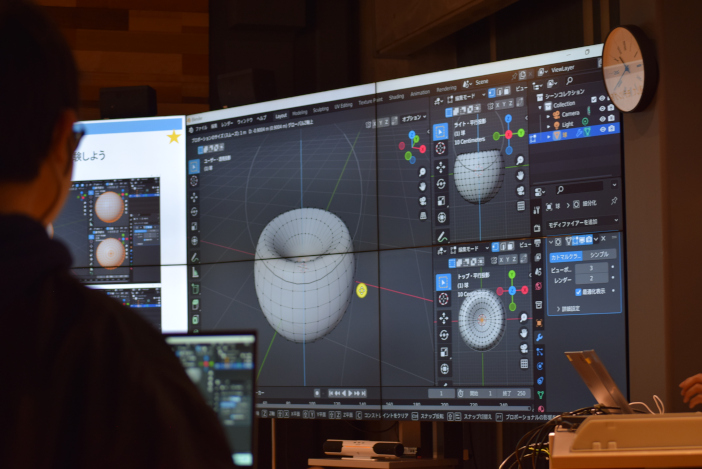Click the pan hand in the right orthographic viewport

(x=520, y=175)
